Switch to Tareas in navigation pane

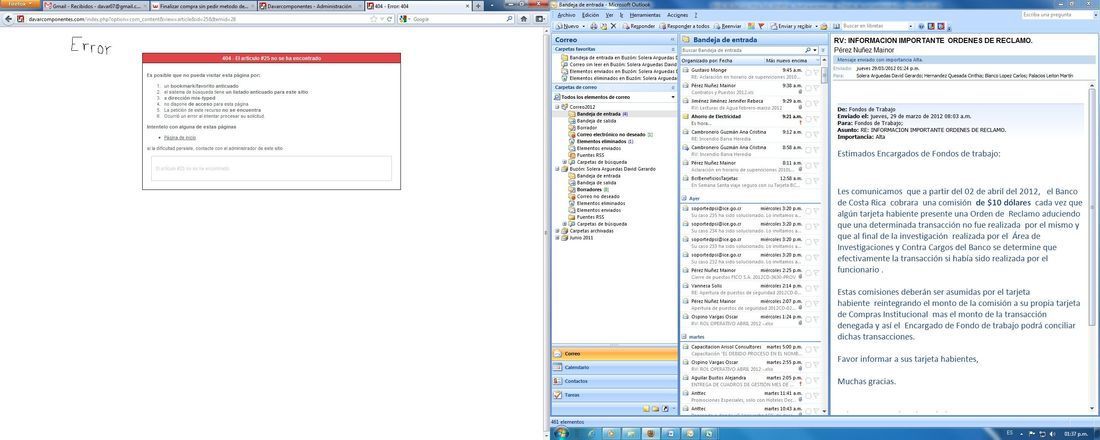(615, 395)
